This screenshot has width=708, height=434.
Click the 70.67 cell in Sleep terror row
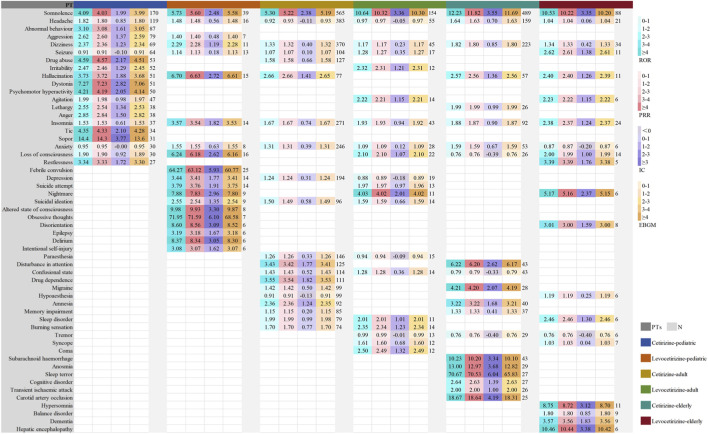click(x=456, y=374)
